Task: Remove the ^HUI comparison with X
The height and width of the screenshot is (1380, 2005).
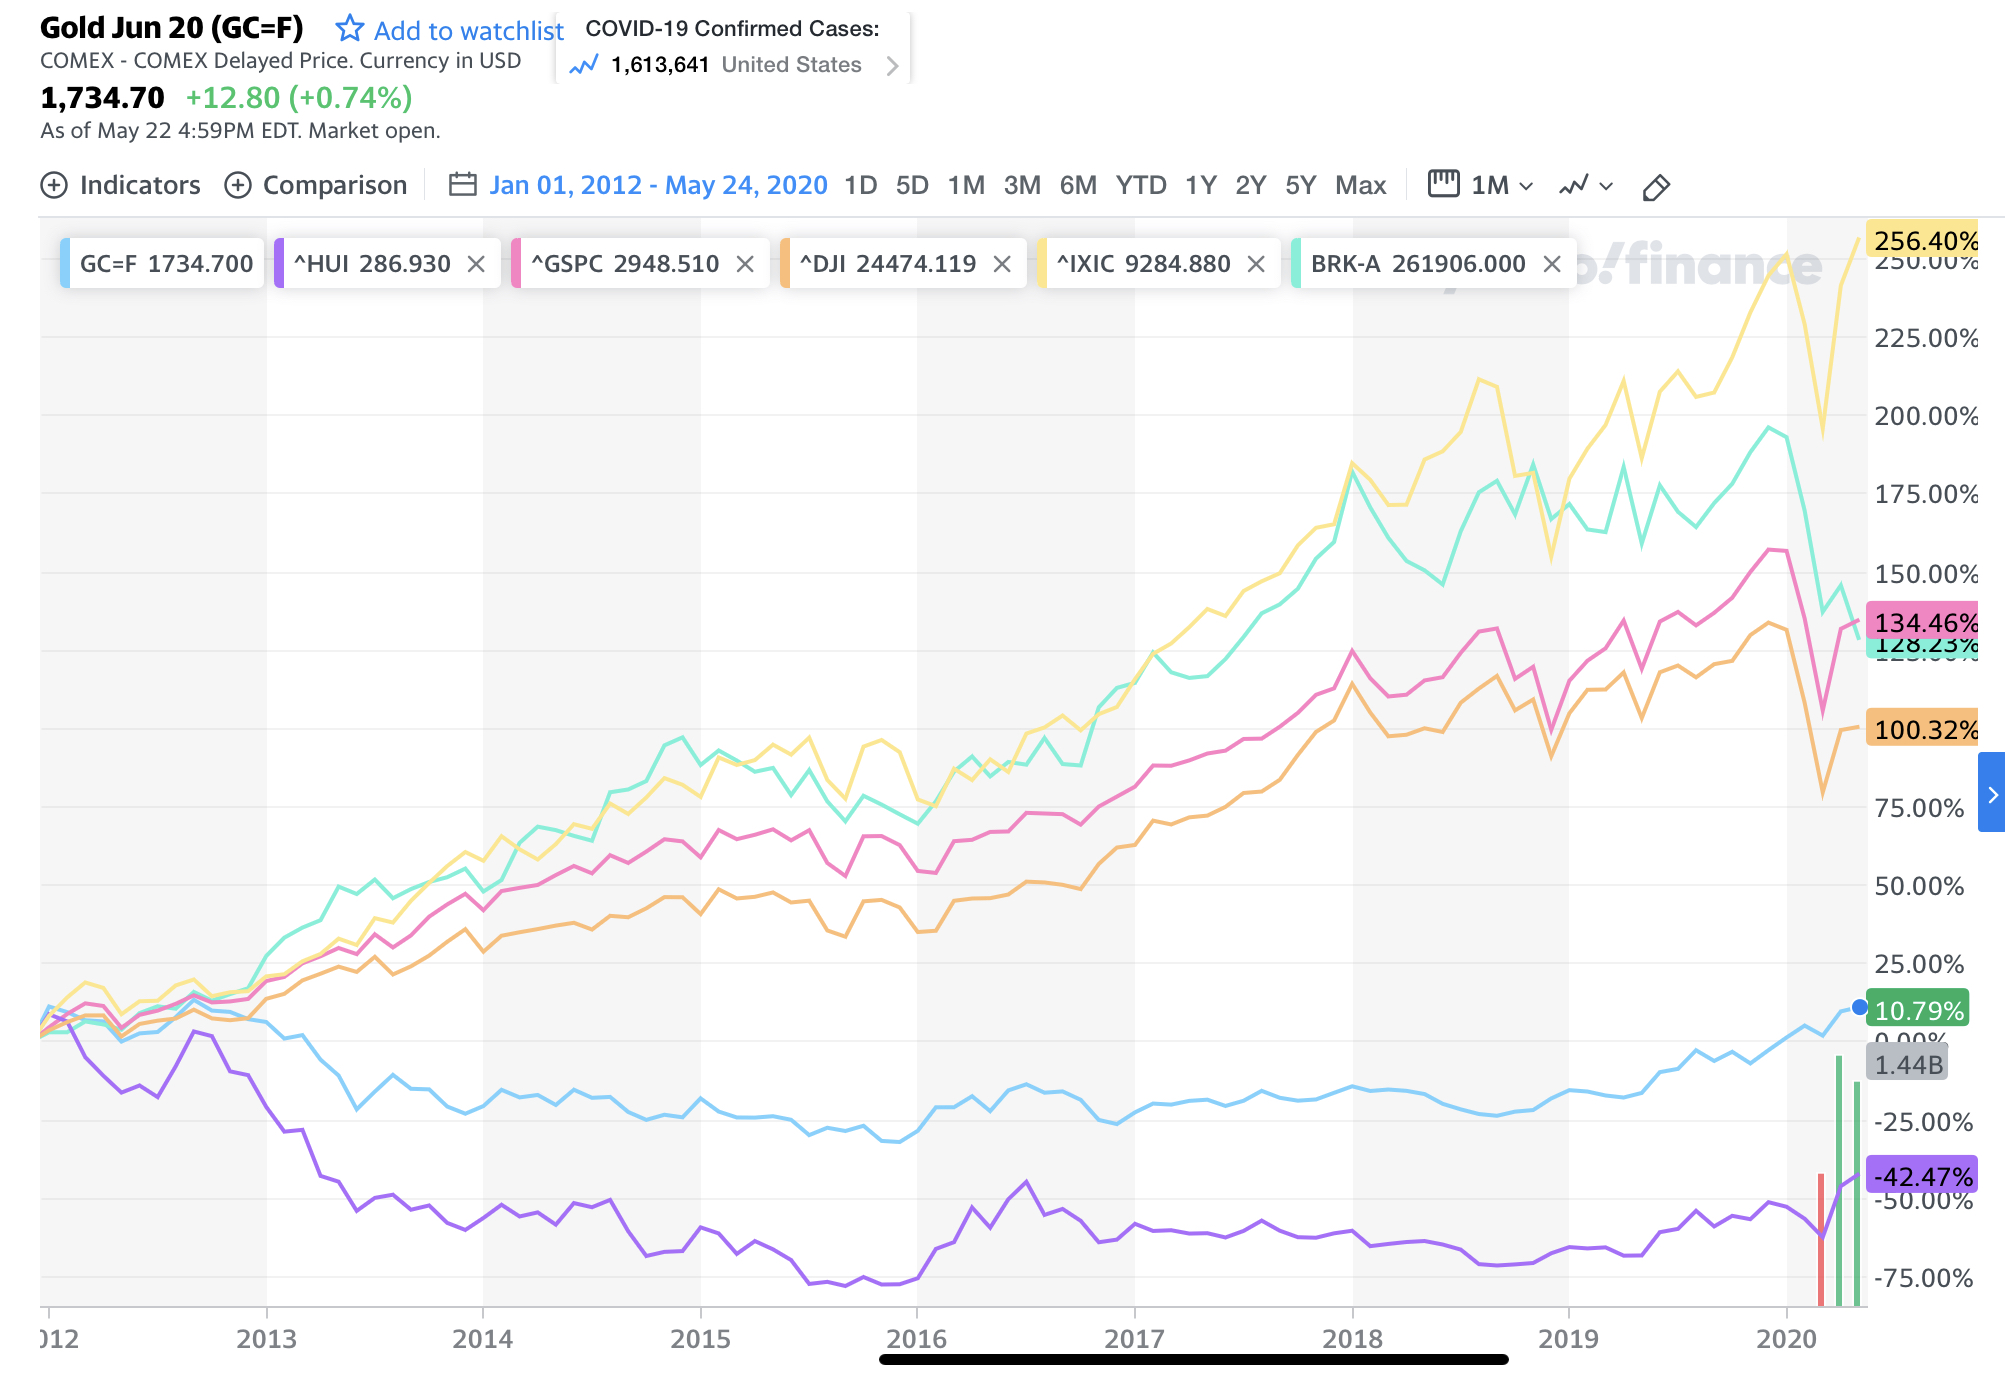Action: 477,264
